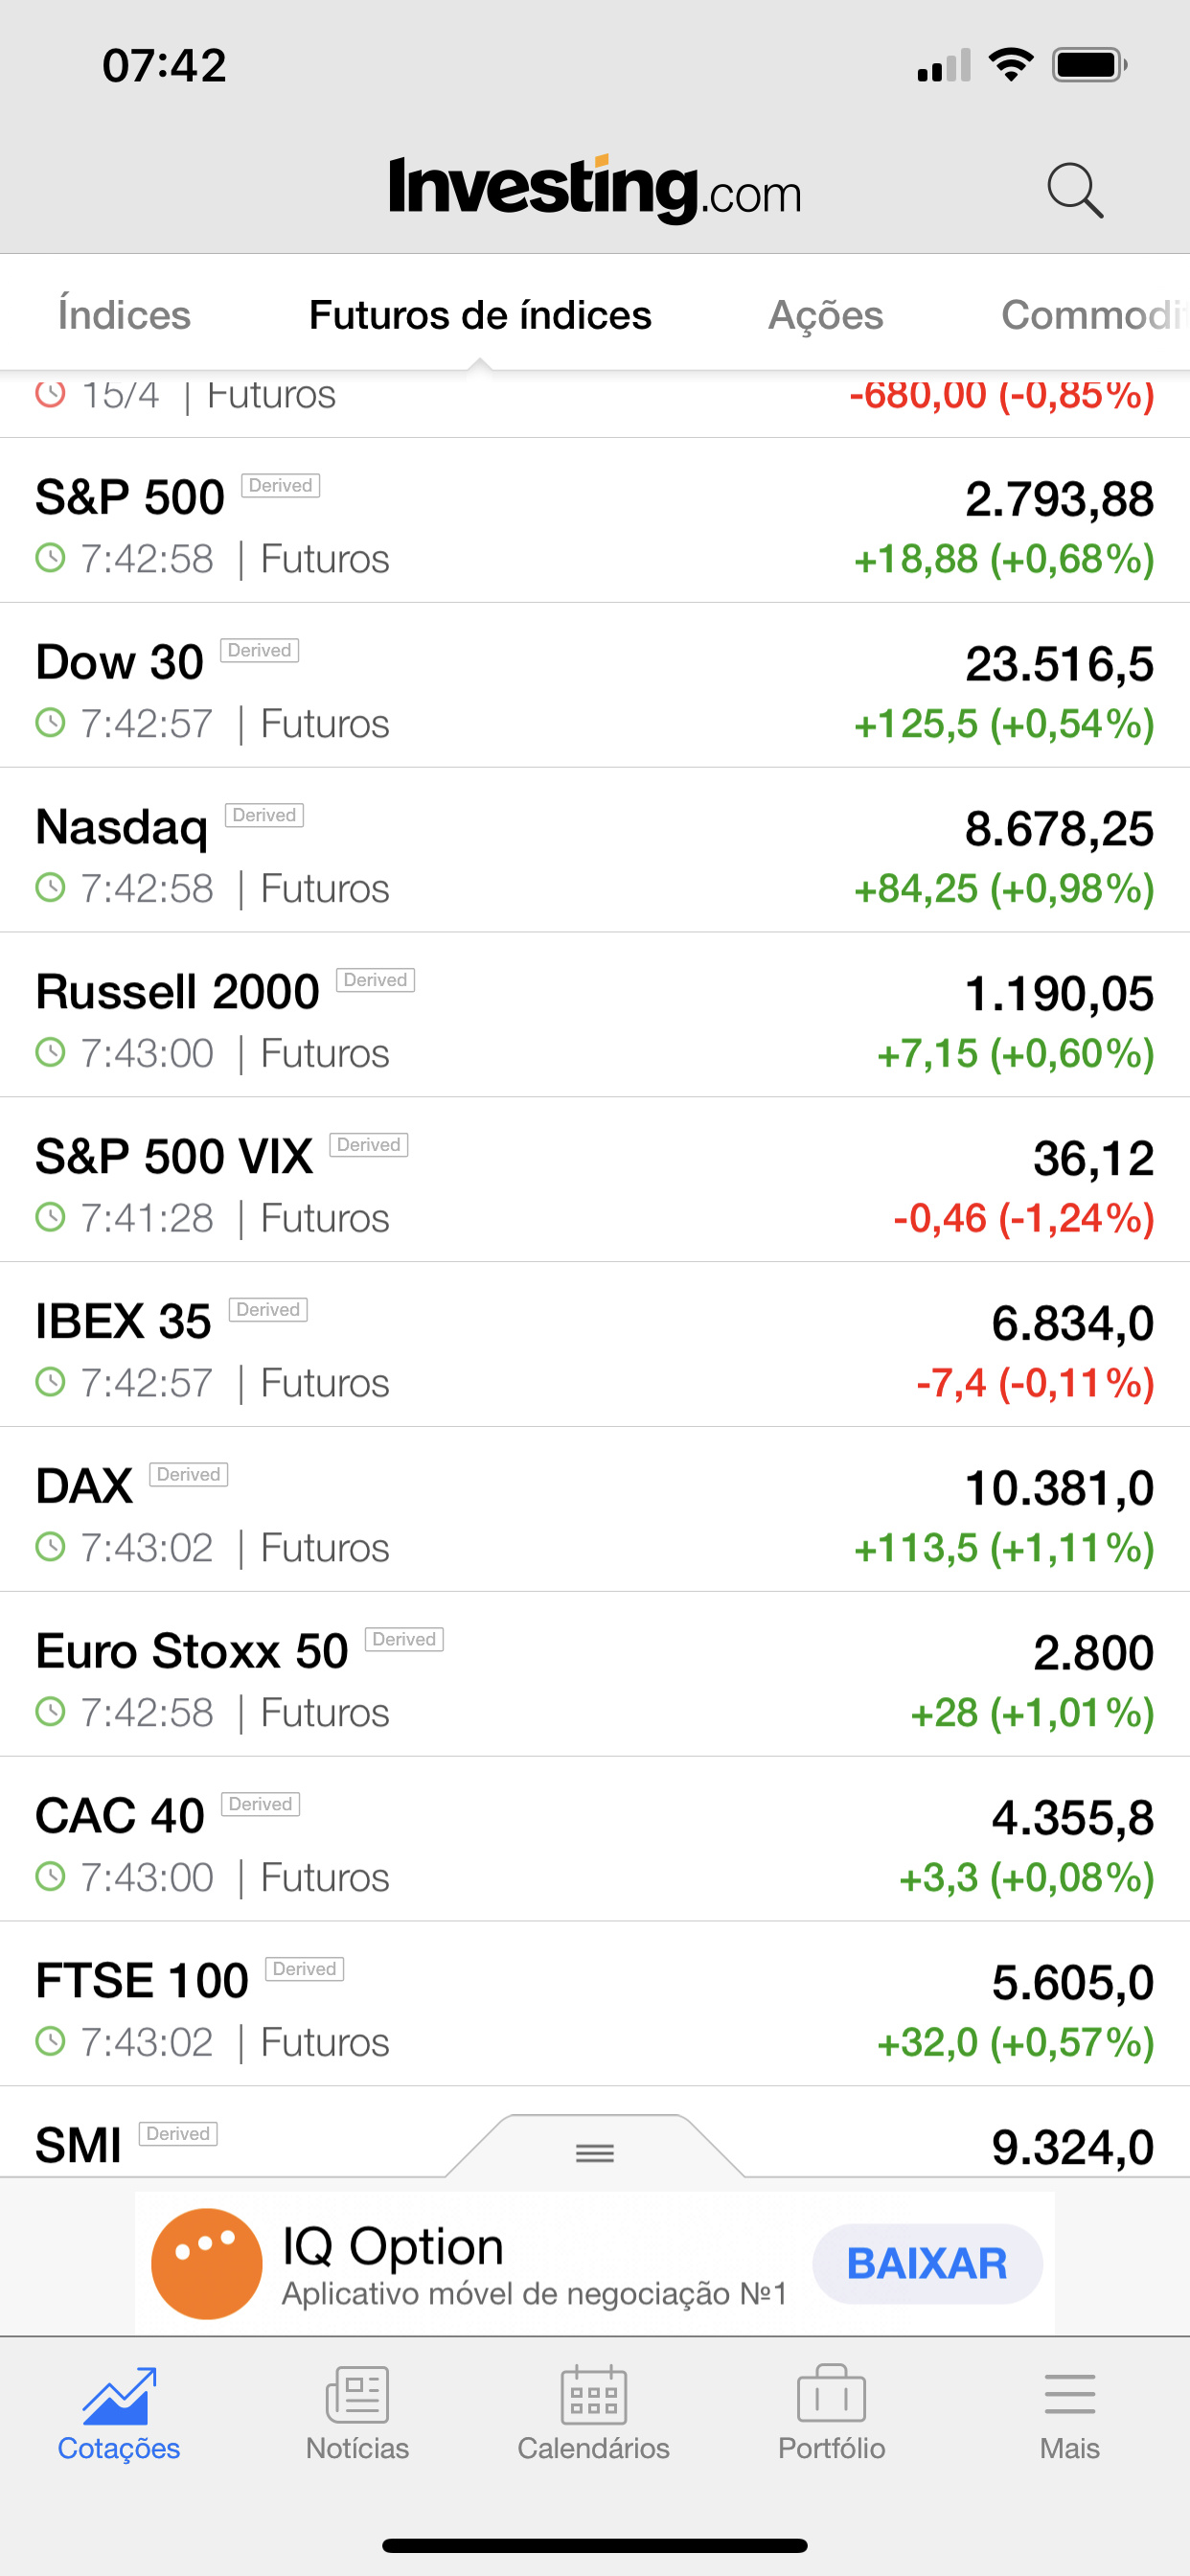Open the search magnifier icon
This screenshot has width=1190, height=2576.
click(1075, 190)
